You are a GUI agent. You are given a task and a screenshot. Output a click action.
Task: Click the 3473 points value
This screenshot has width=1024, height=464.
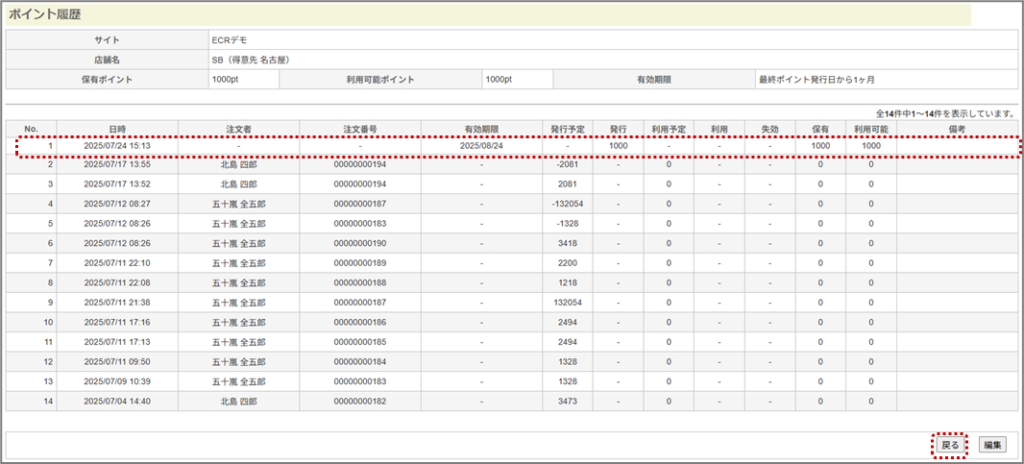point(567,401)
